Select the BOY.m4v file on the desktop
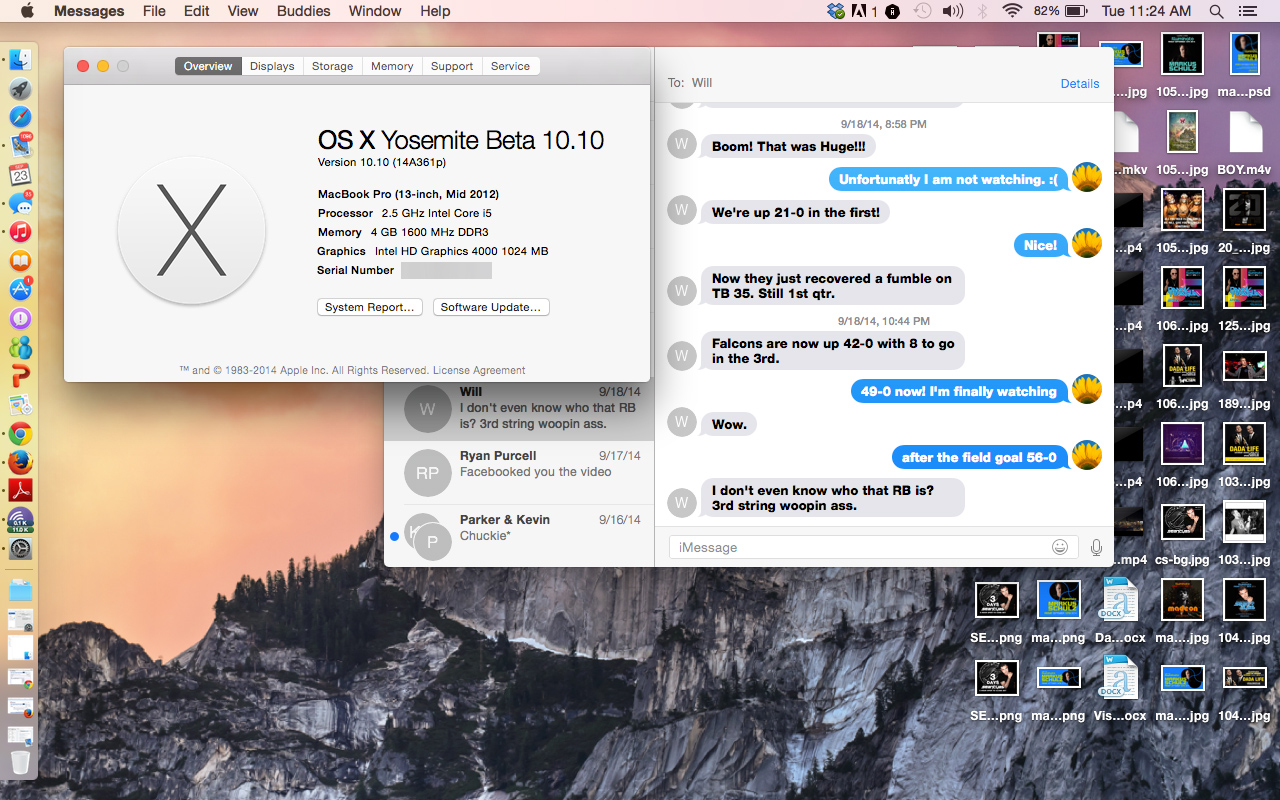The image size is (1280, 800). pos(1245,143)
